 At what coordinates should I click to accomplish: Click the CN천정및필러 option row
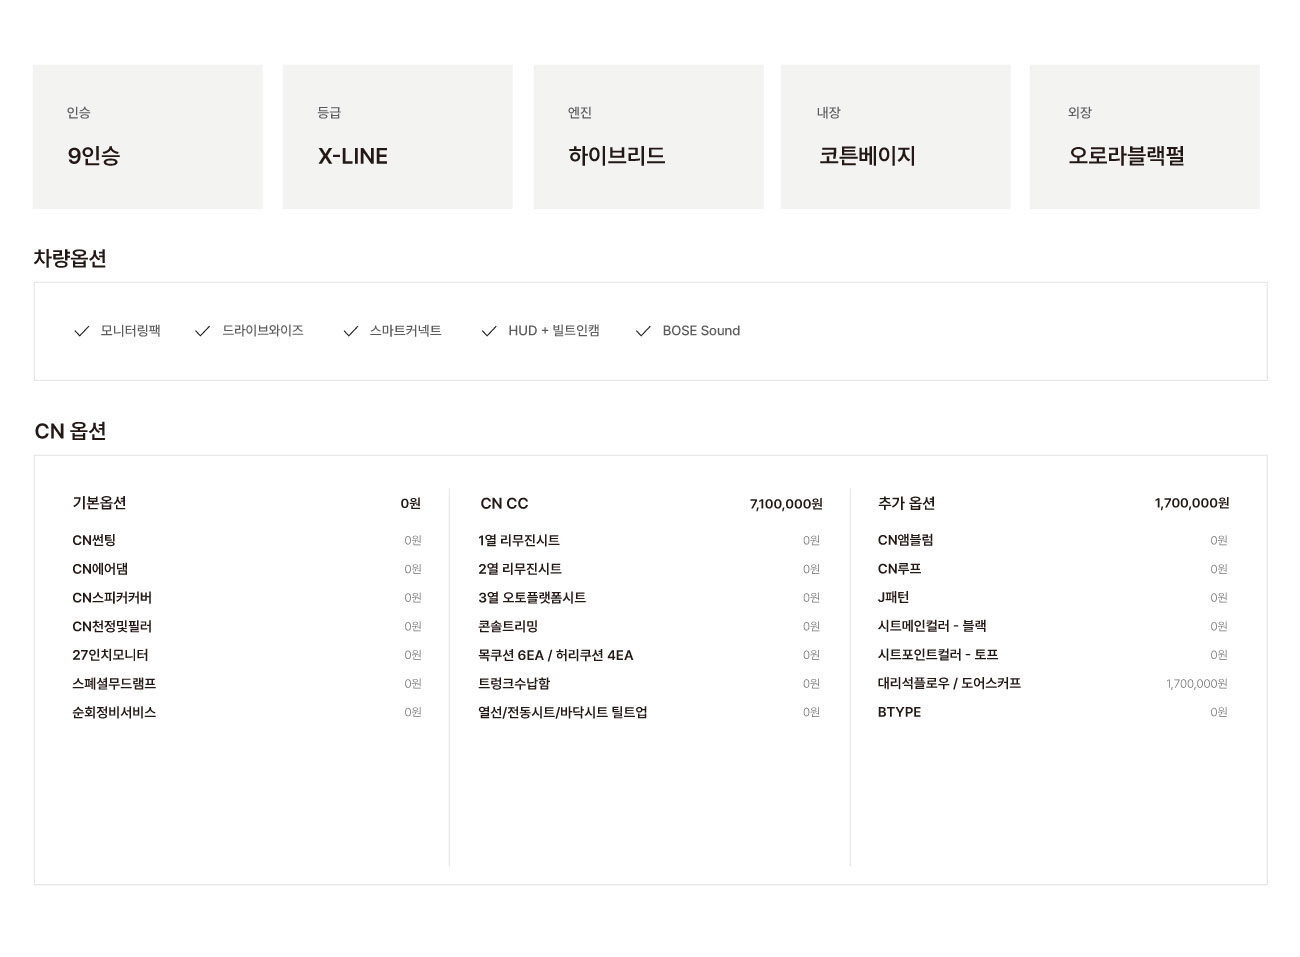pos(247,626)
